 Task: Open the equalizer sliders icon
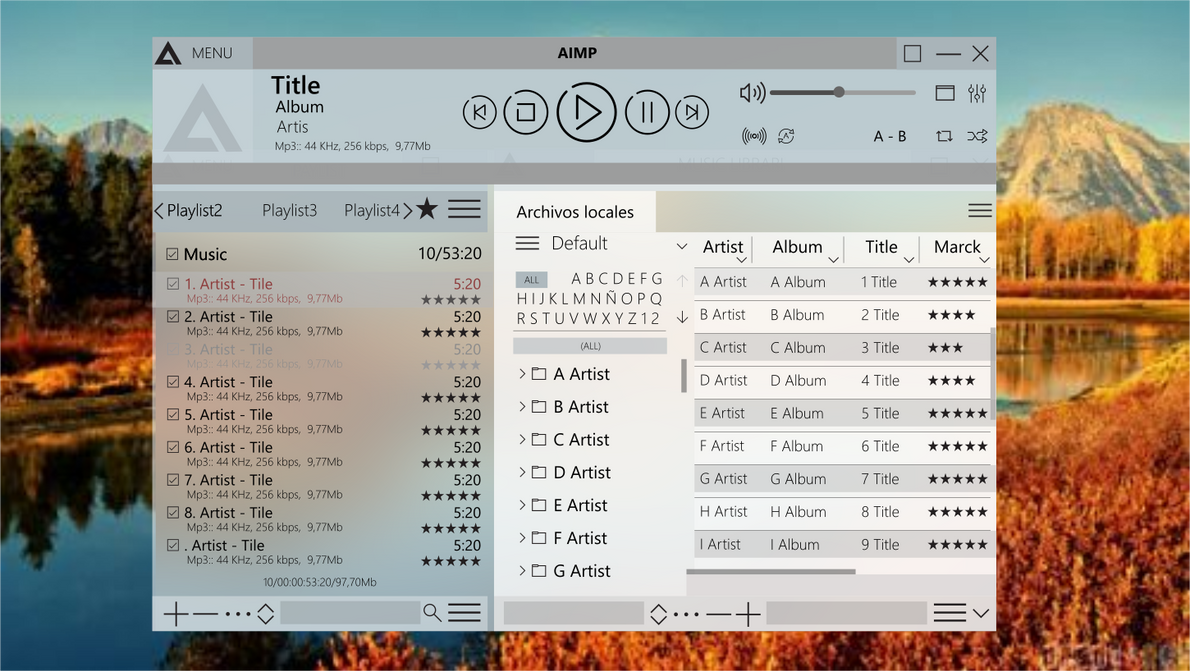point(977,93)
